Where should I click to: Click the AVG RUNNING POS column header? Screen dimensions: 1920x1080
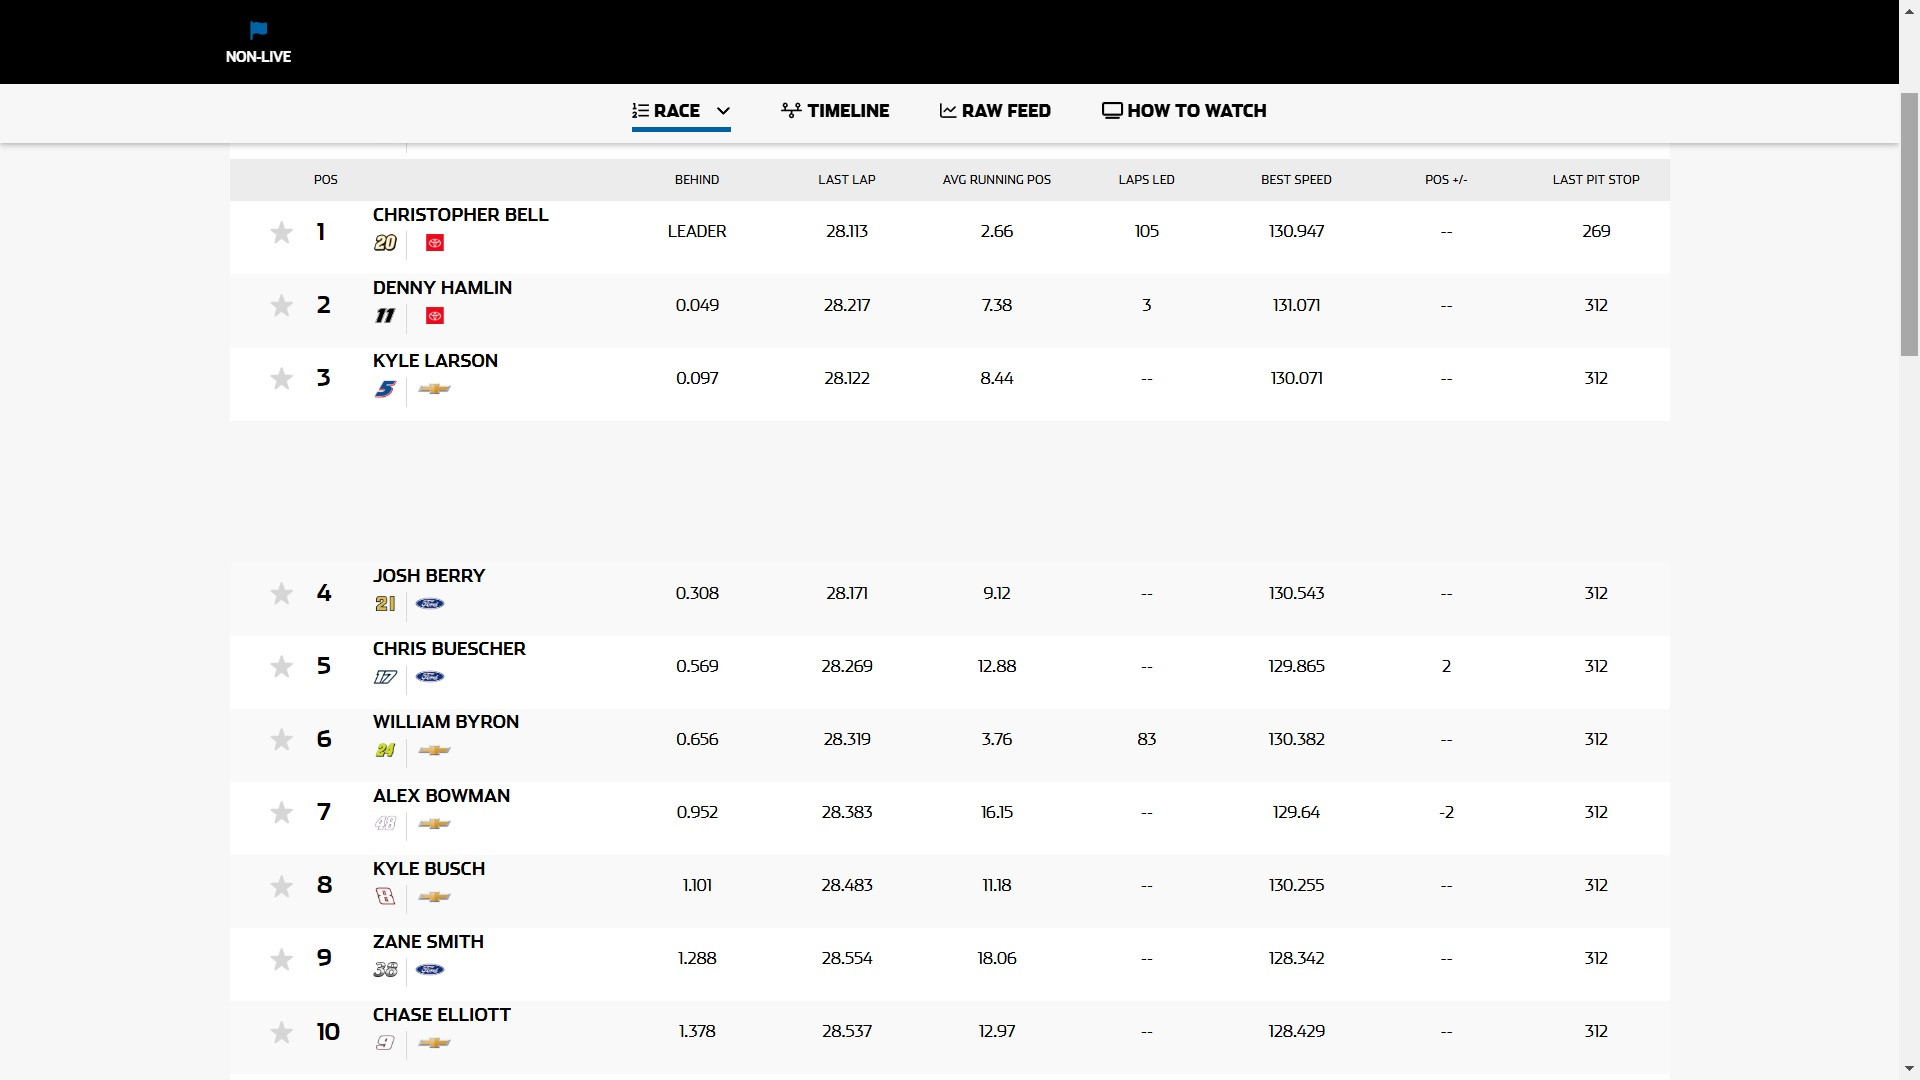click(997, 180)
